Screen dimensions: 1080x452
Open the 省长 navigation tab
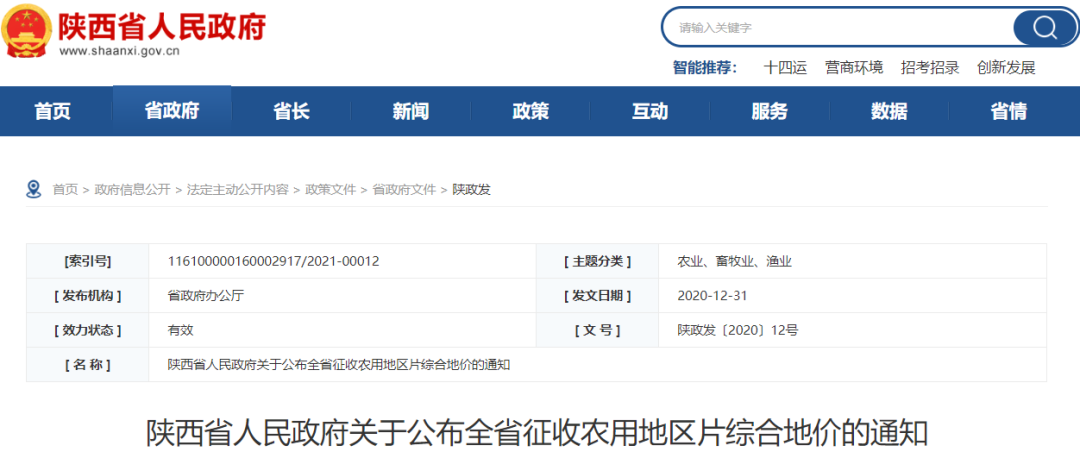click(291, 111)
